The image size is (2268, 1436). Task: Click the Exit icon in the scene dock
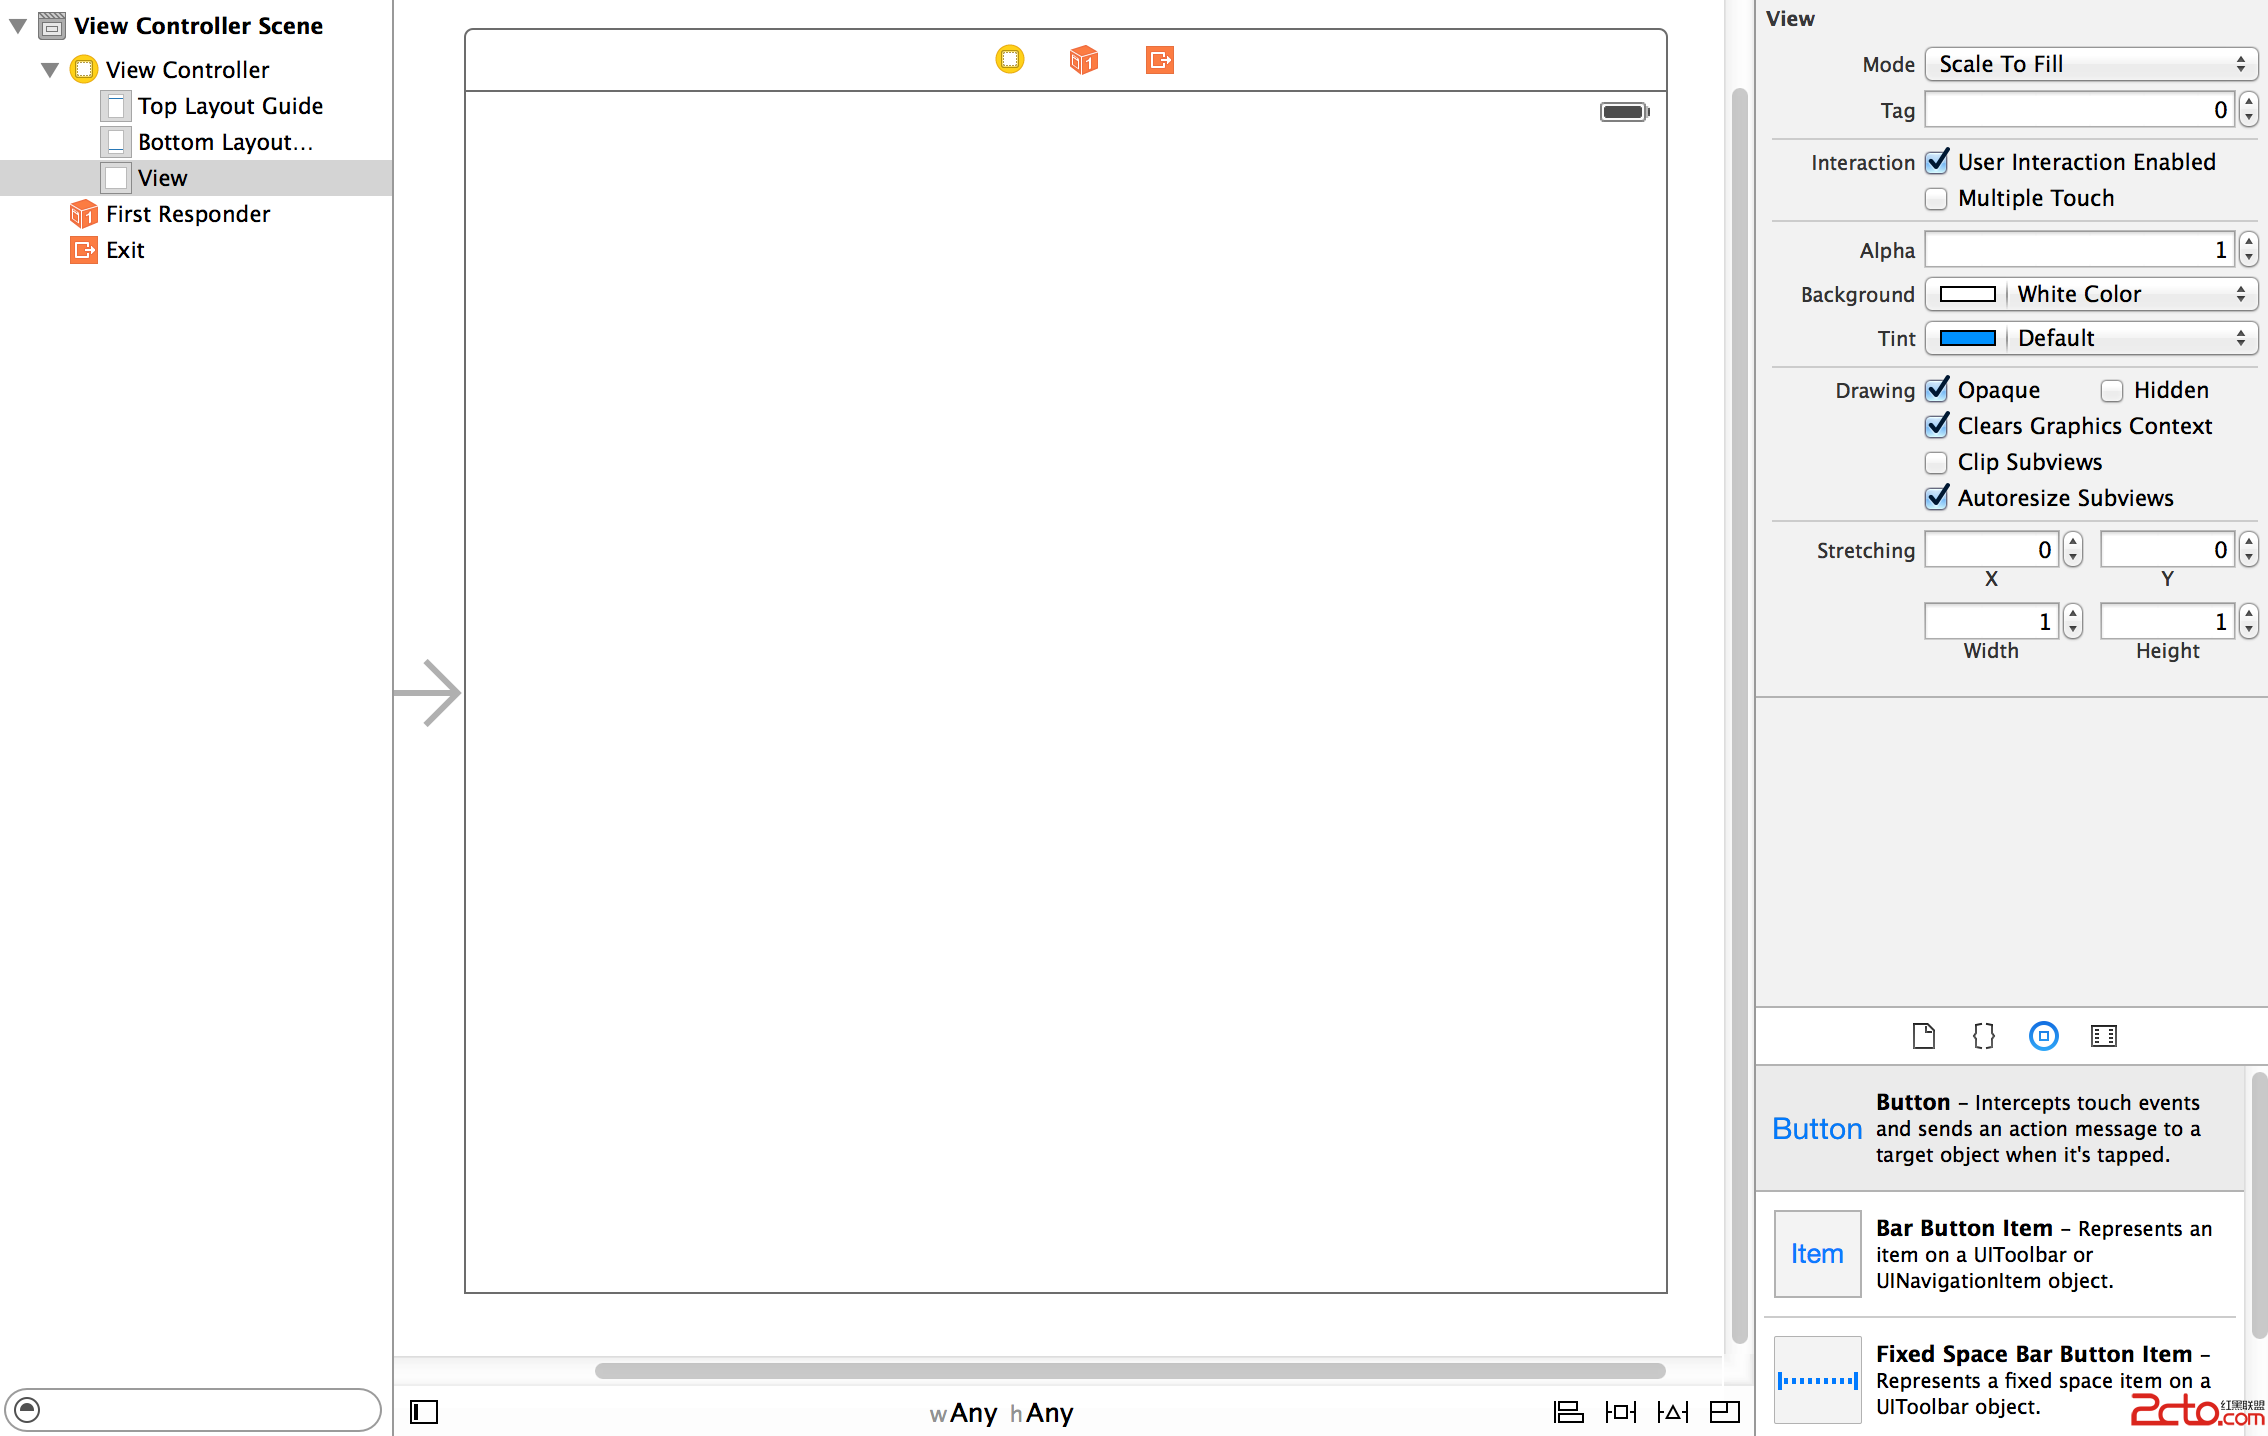[1159, 60]
